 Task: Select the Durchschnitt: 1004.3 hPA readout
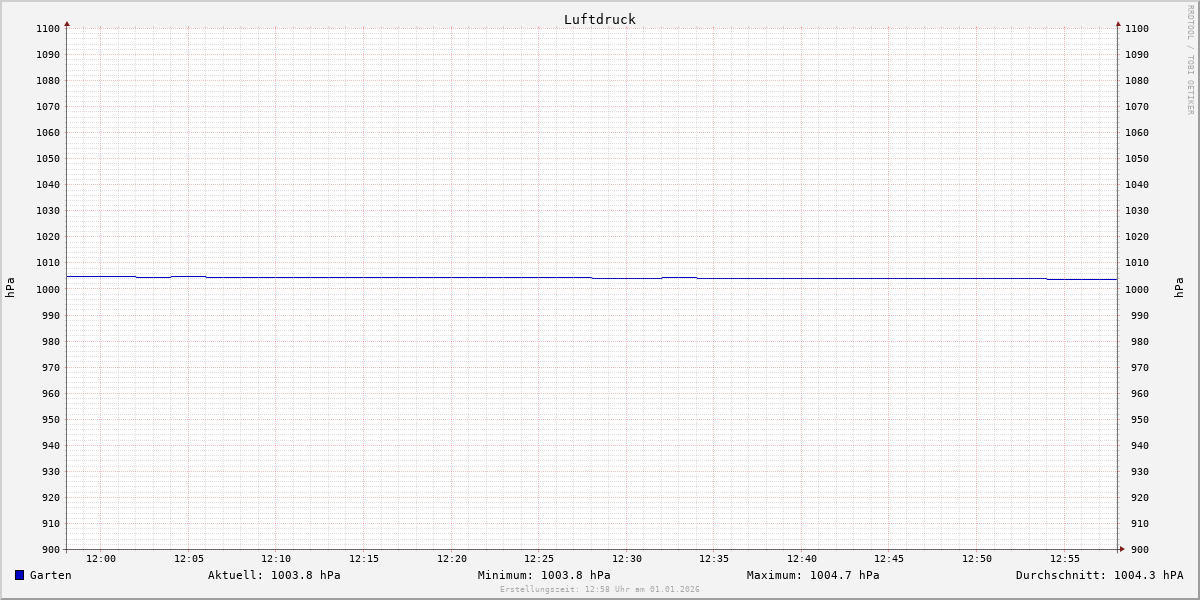1099,575
